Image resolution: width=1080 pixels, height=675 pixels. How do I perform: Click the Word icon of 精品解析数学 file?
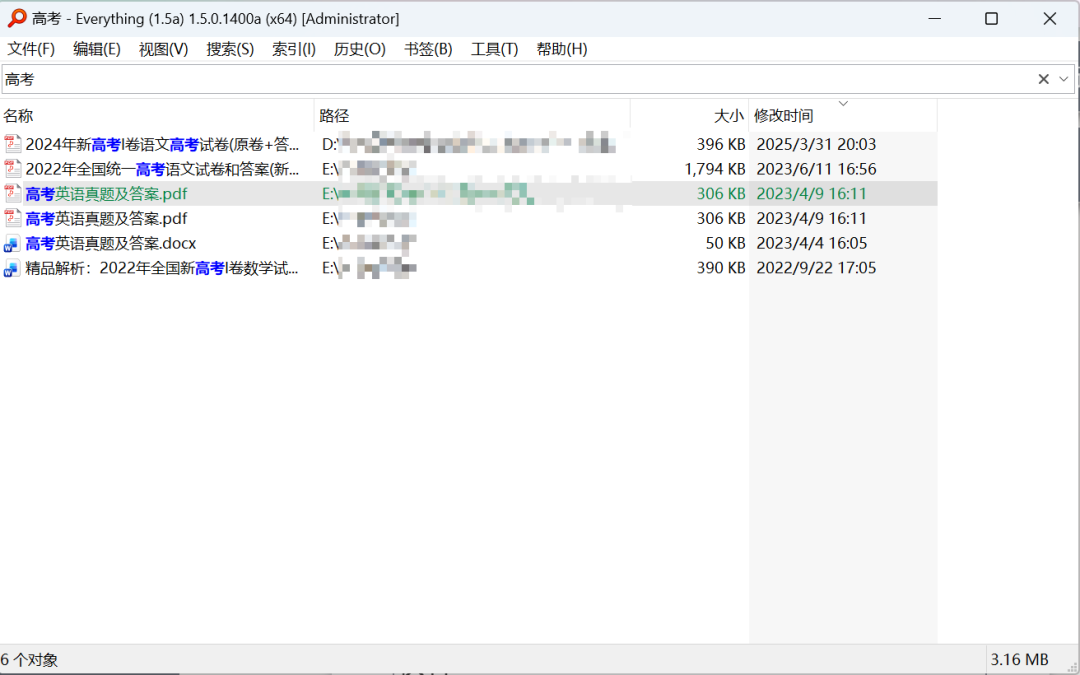(12, 268)
